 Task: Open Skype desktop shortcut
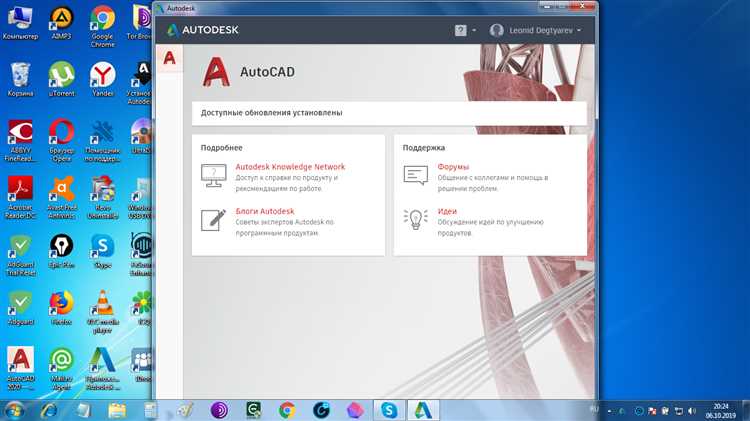tap(102, 251)
